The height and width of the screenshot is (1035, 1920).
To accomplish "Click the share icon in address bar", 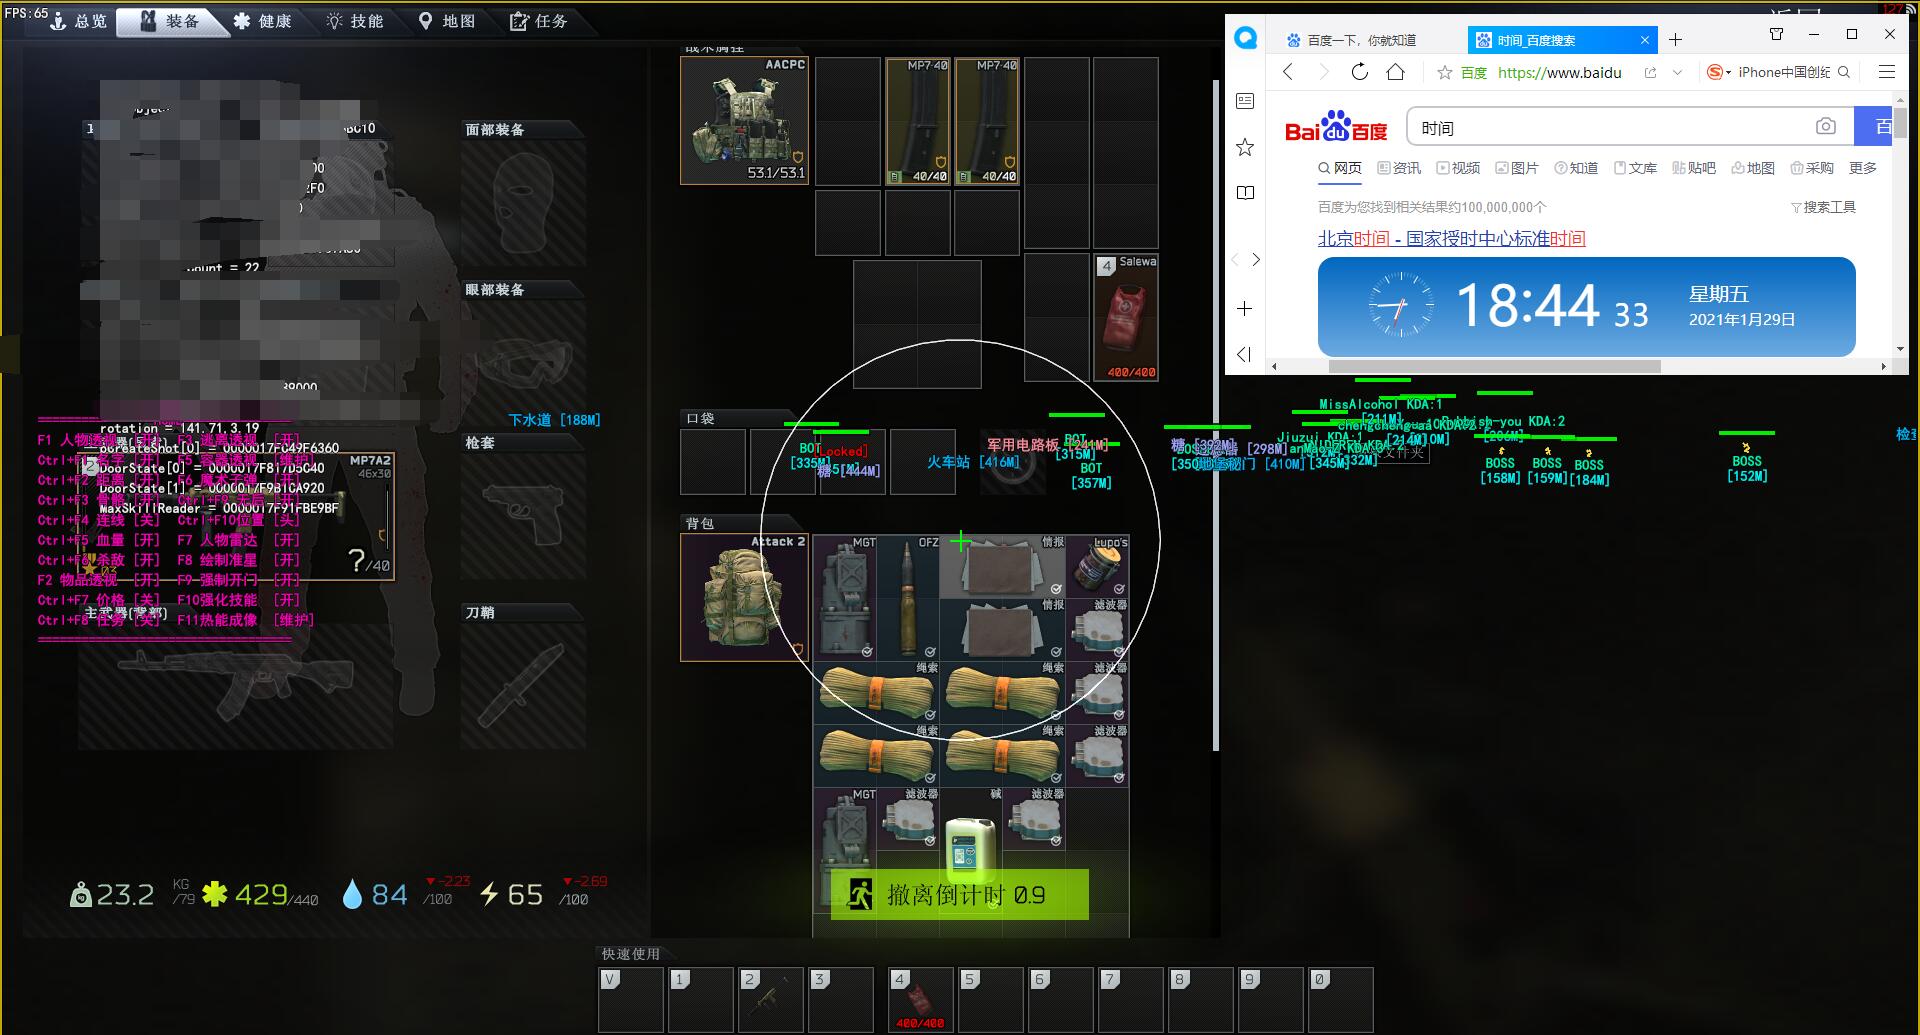I will point(1650,73).
